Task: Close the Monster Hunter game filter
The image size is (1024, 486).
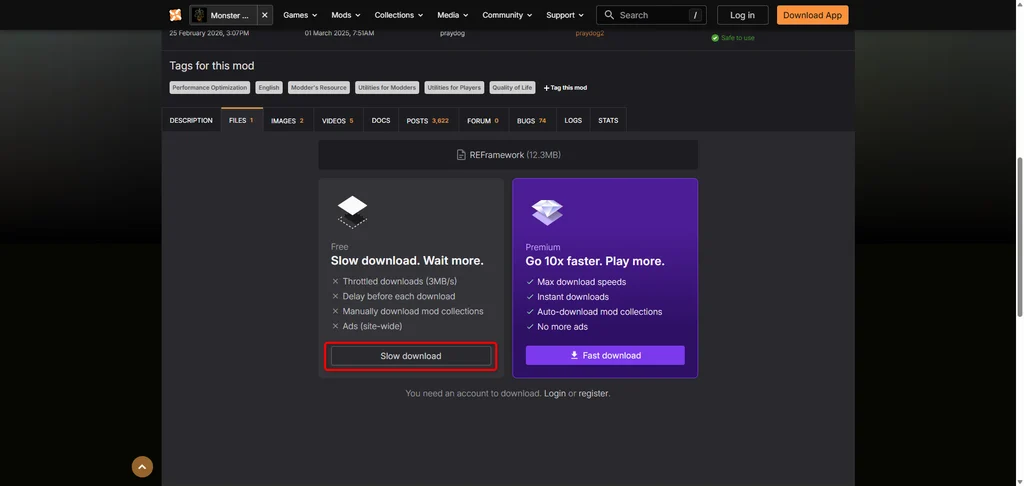Action: pyautogui.click(x=264, y=15)
